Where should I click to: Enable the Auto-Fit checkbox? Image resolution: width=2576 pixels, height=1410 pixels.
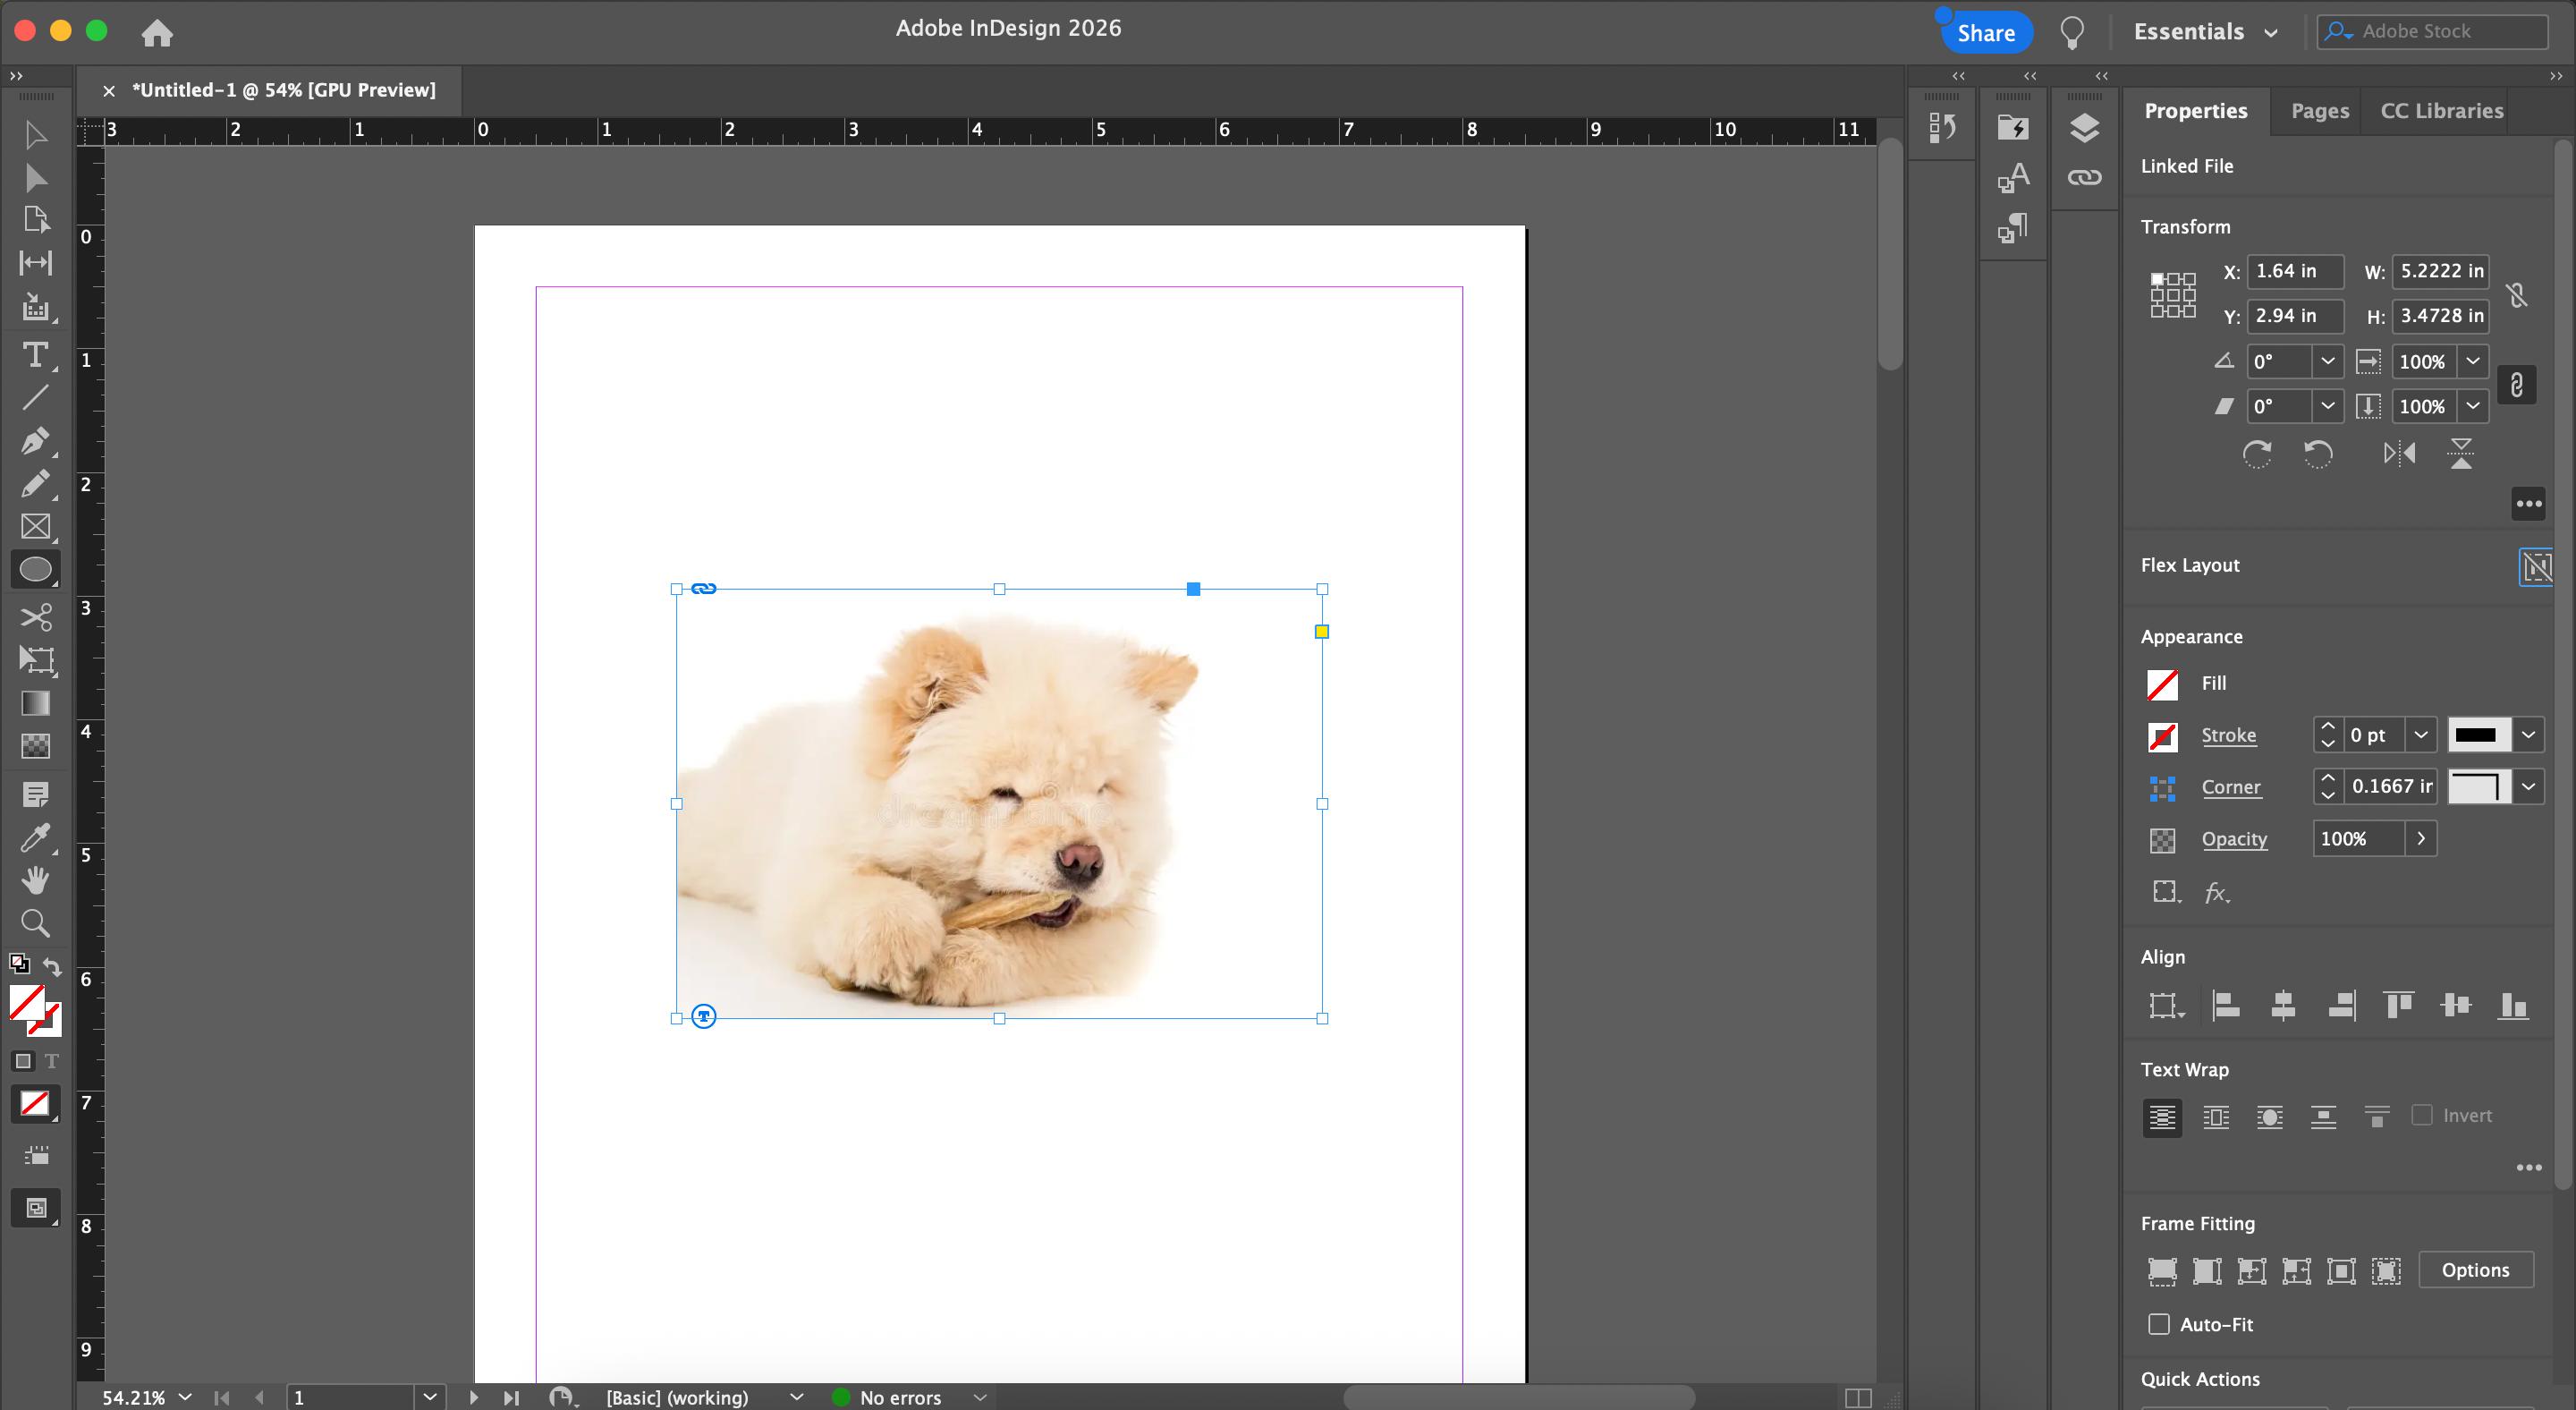(2159, 1324)
